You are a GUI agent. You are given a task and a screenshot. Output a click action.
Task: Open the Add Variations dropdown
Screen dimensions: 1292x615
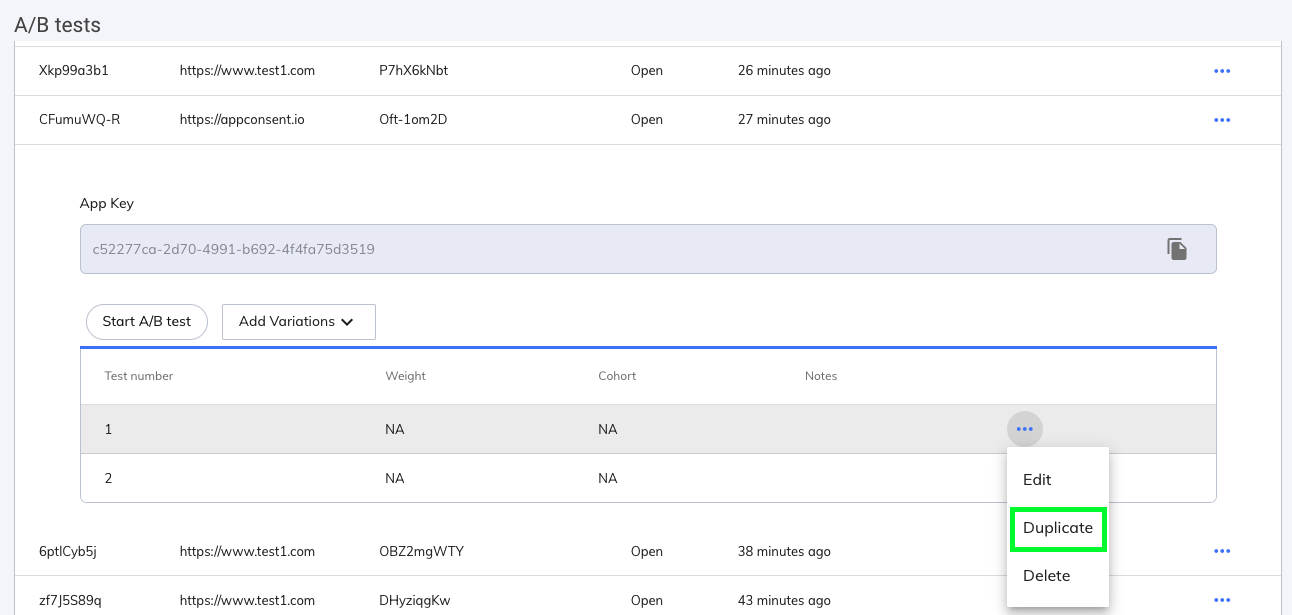298,322
